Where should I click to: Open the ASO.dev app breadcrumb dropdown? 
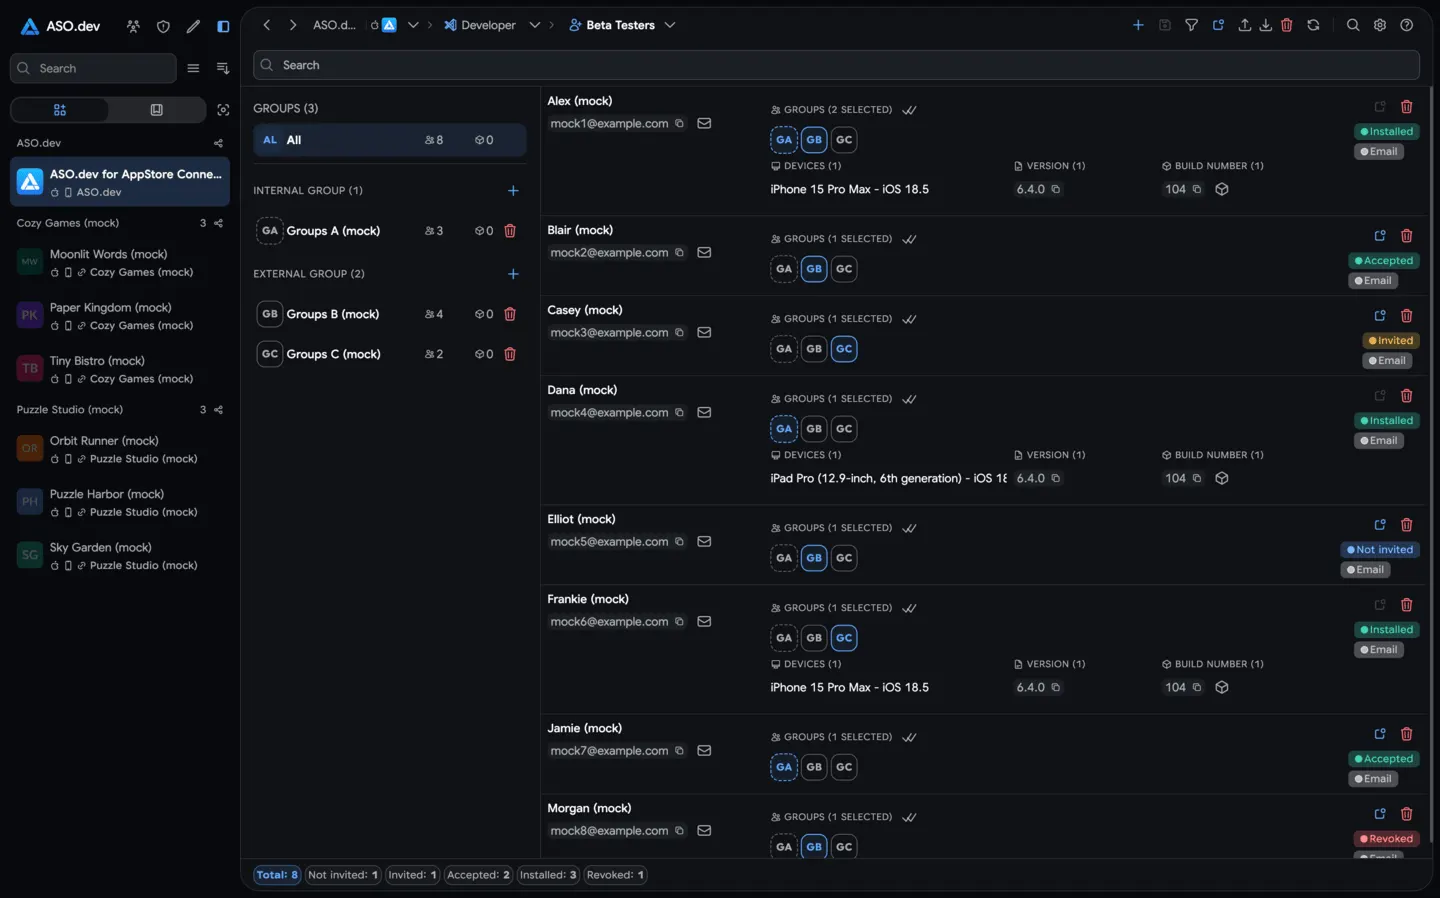tap(413, 25)
